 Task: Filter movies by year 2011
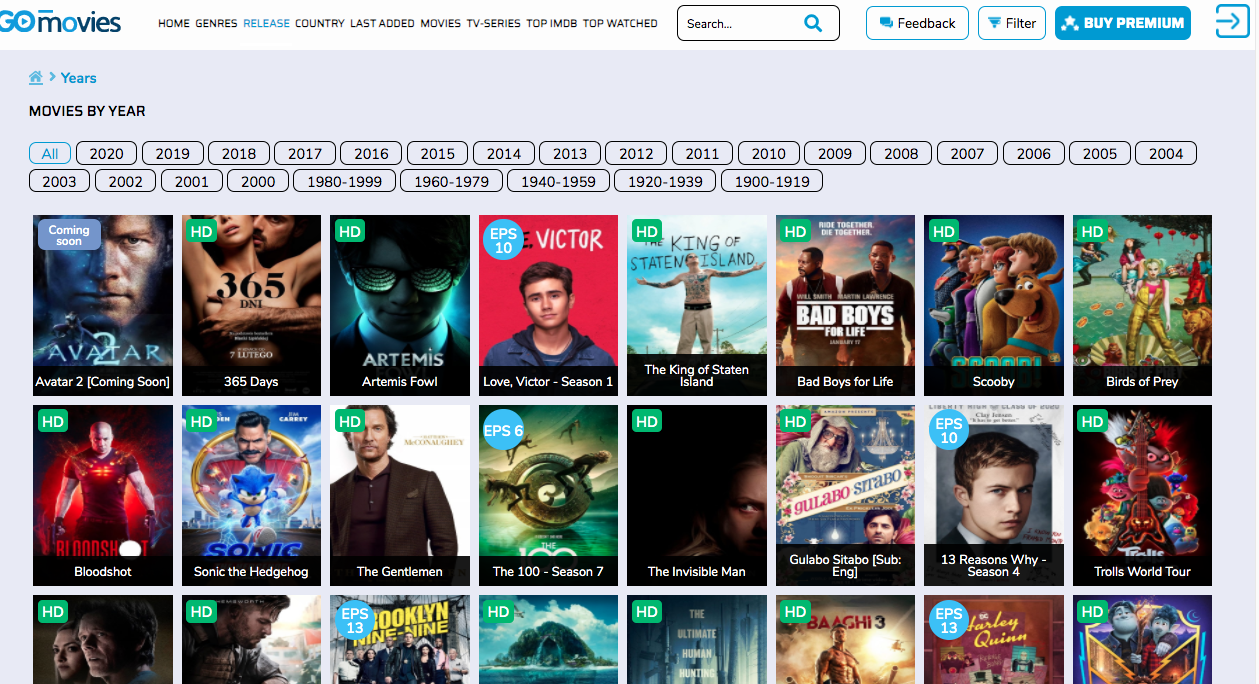point(702,153)
